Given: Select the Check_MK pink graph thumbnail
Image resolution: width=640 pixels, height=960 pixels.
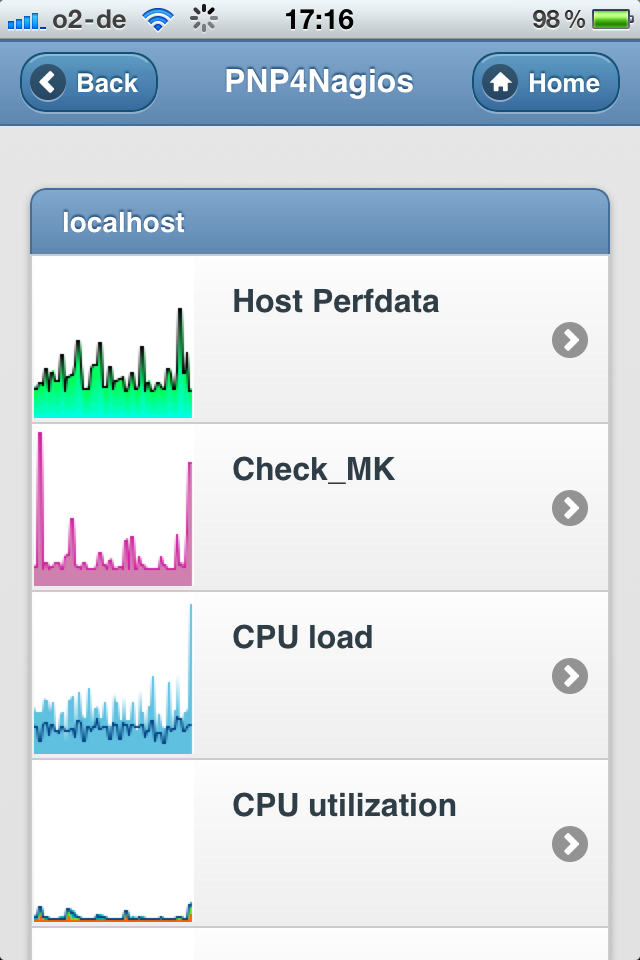Looking at the screenshot, I should pos(113,507).
